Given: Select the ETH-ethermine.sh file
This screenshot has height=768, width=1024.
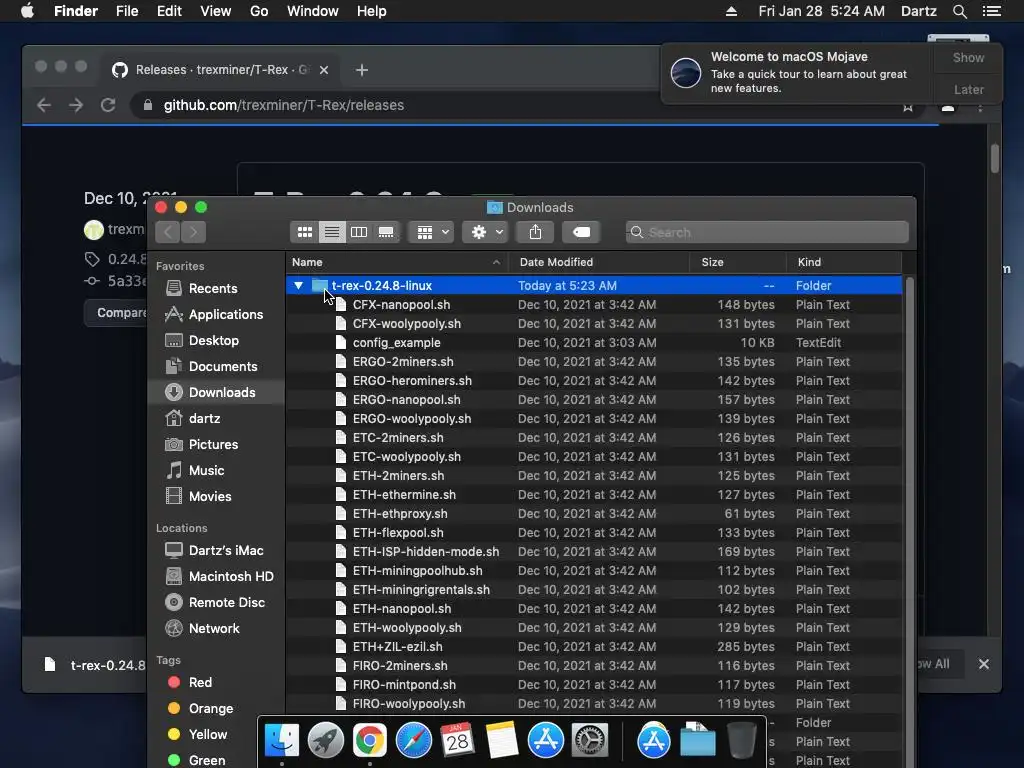Looking at the screenshot, I should [594, 495].
